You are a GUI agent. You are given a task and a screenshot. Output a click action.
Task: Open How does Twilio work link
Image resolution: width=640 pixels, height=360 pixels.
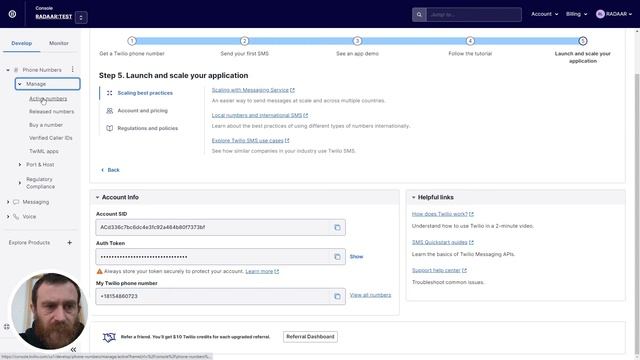click(443, 214)
